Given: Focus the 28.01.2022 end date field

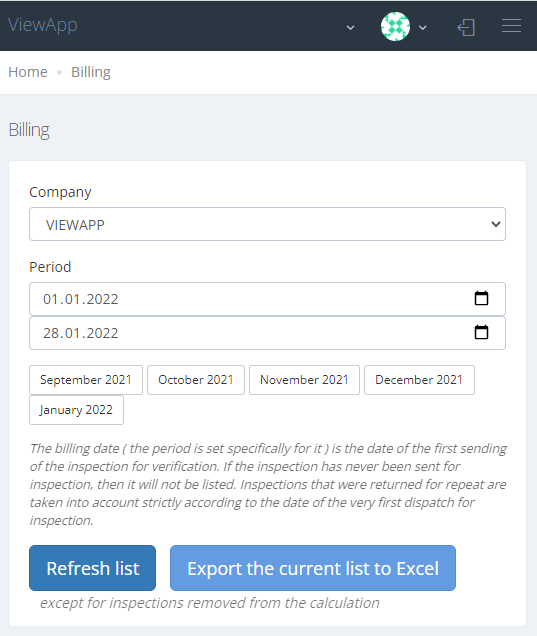Looking at the screenshot, I should click(x=267, y=333).
